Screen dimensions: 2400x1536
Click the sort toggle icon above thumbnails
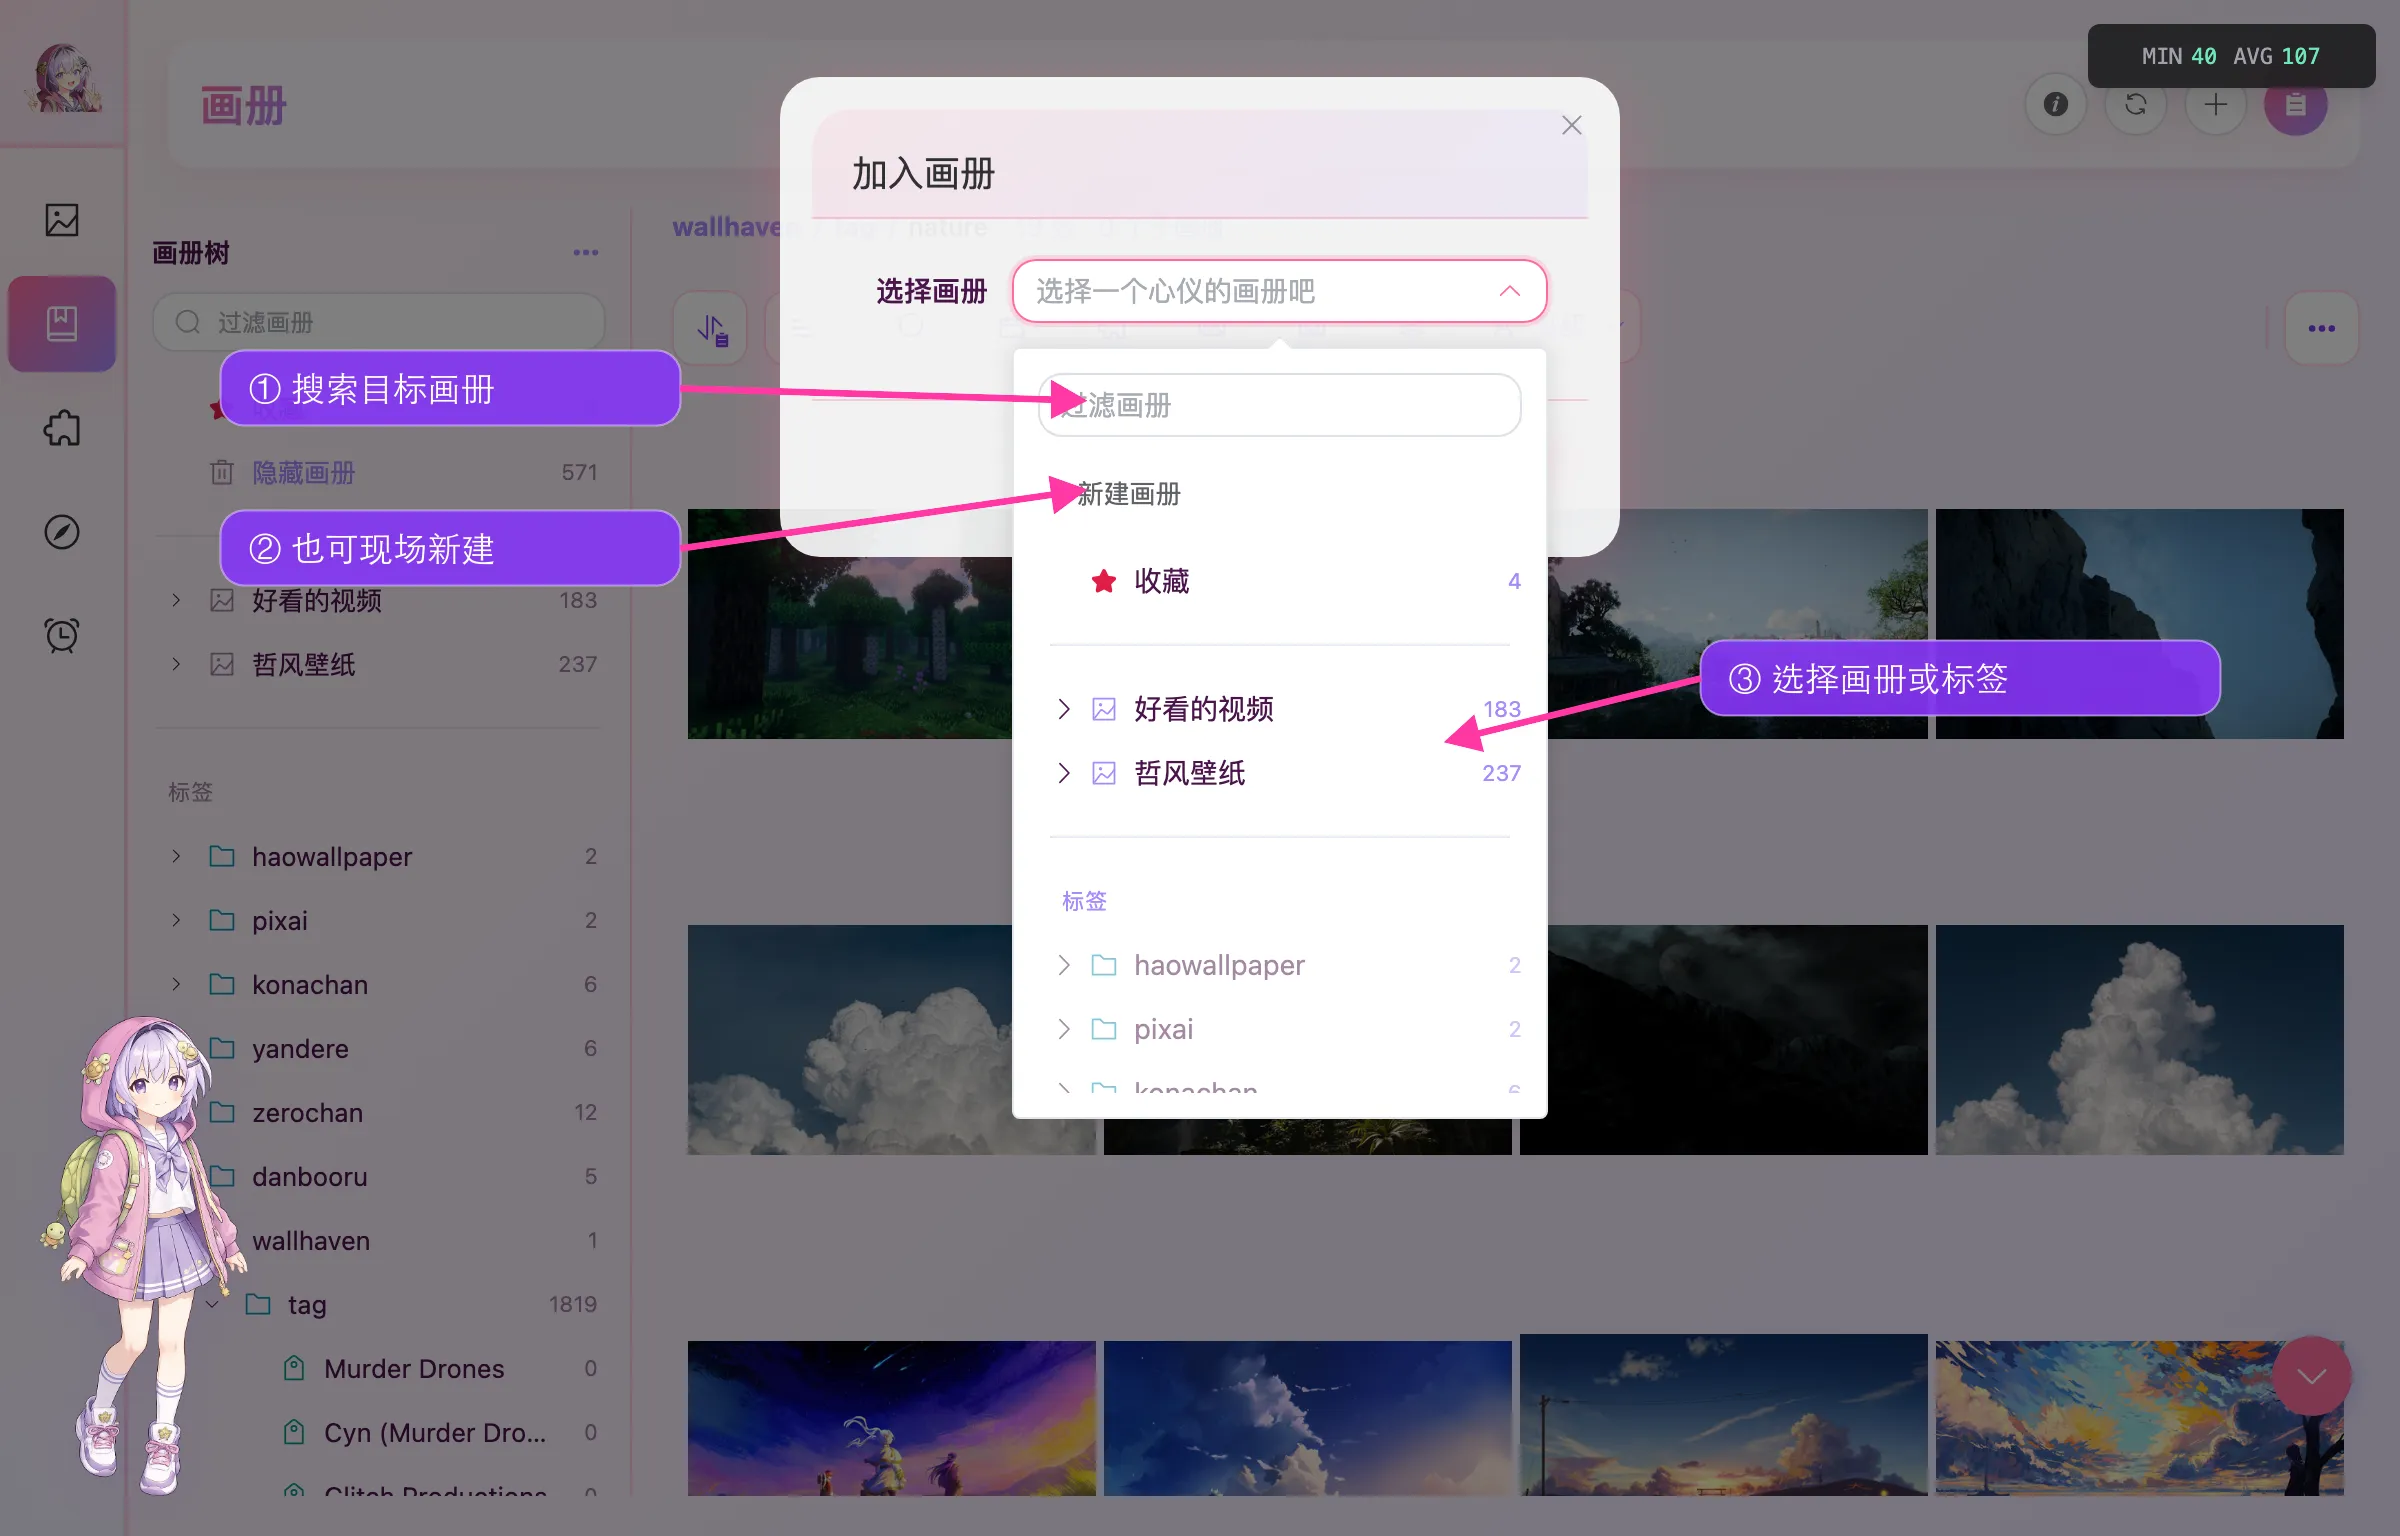(711, 328)
